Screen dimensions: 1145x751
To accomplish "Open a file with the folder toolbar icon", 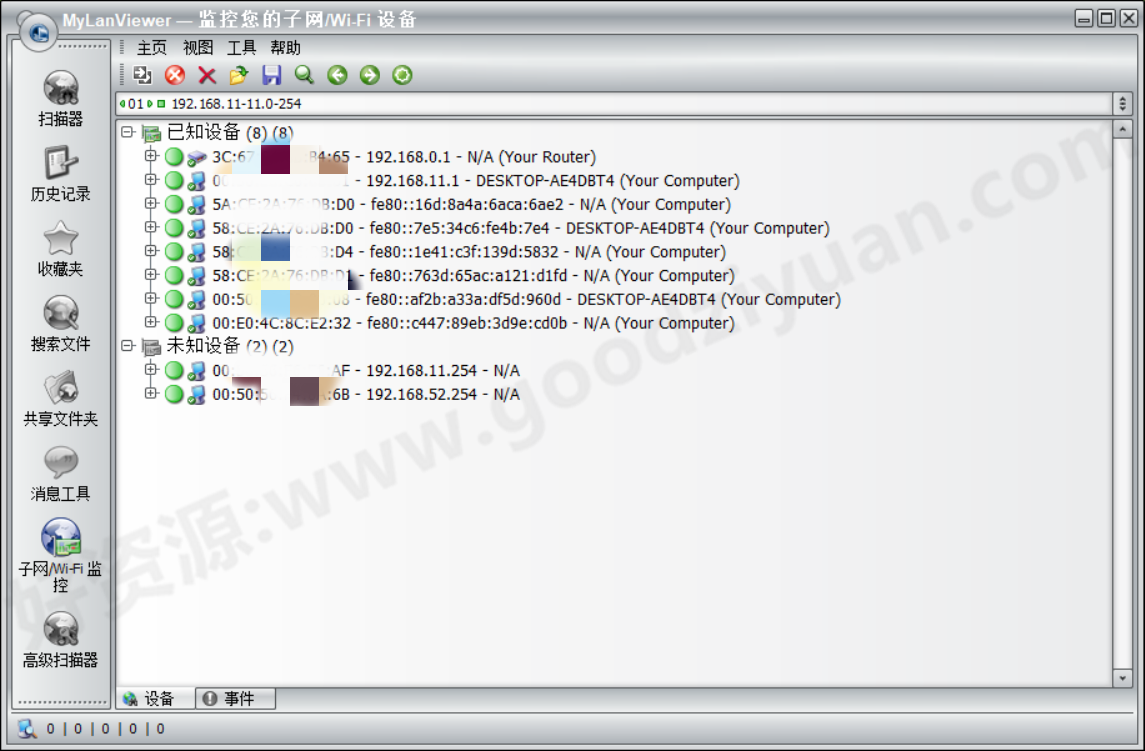I will coord(238,75).
